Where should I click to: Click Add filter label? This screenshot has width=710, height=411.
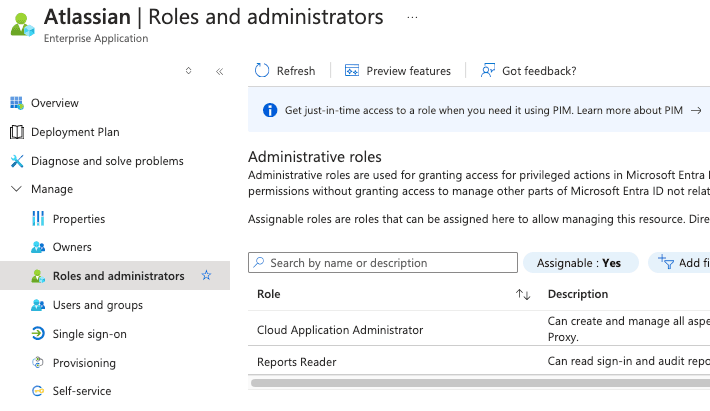click(x=694, y=263)
